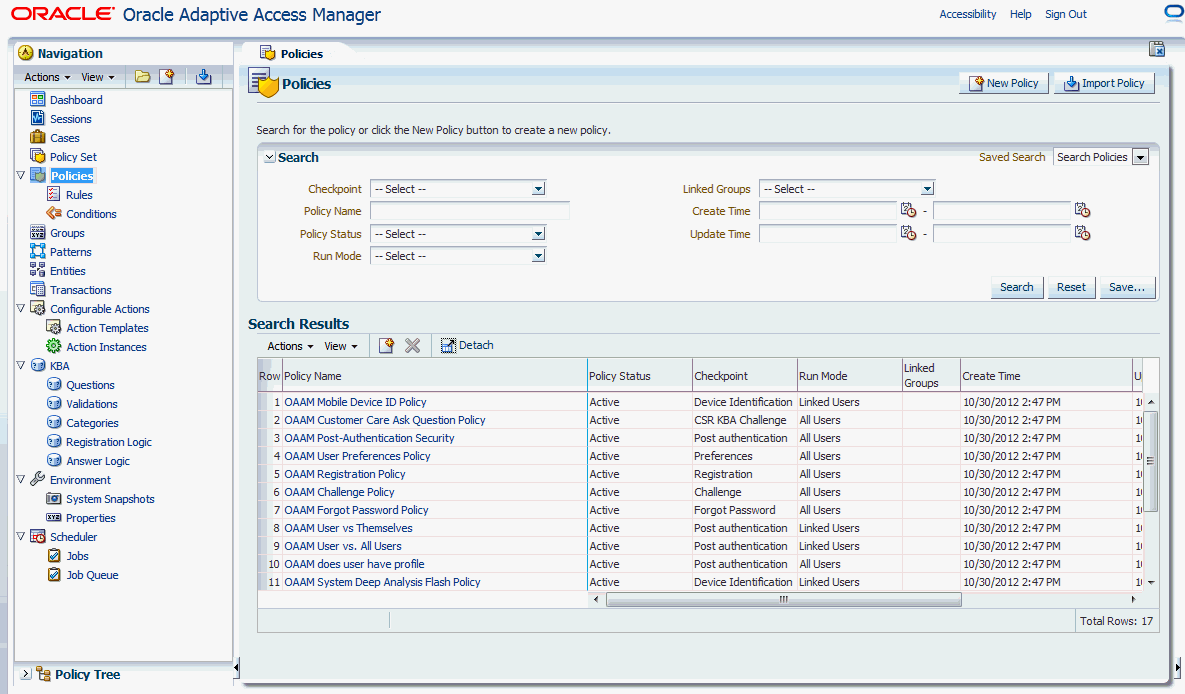Collapse the Configurable Actions node
Image resolution: width=1185 pixels, height=694 pixels.
[21, 308]
